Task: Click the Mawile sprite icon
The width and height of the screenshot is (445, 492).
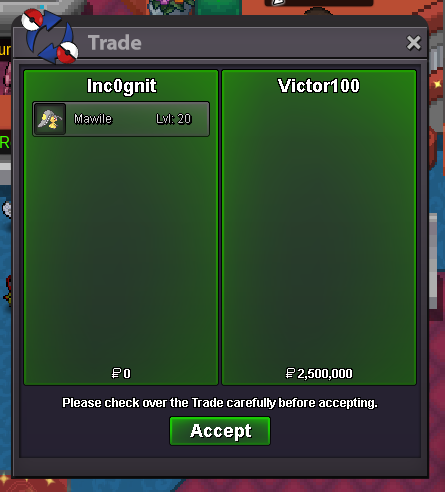Action: (x=50, y=119)
